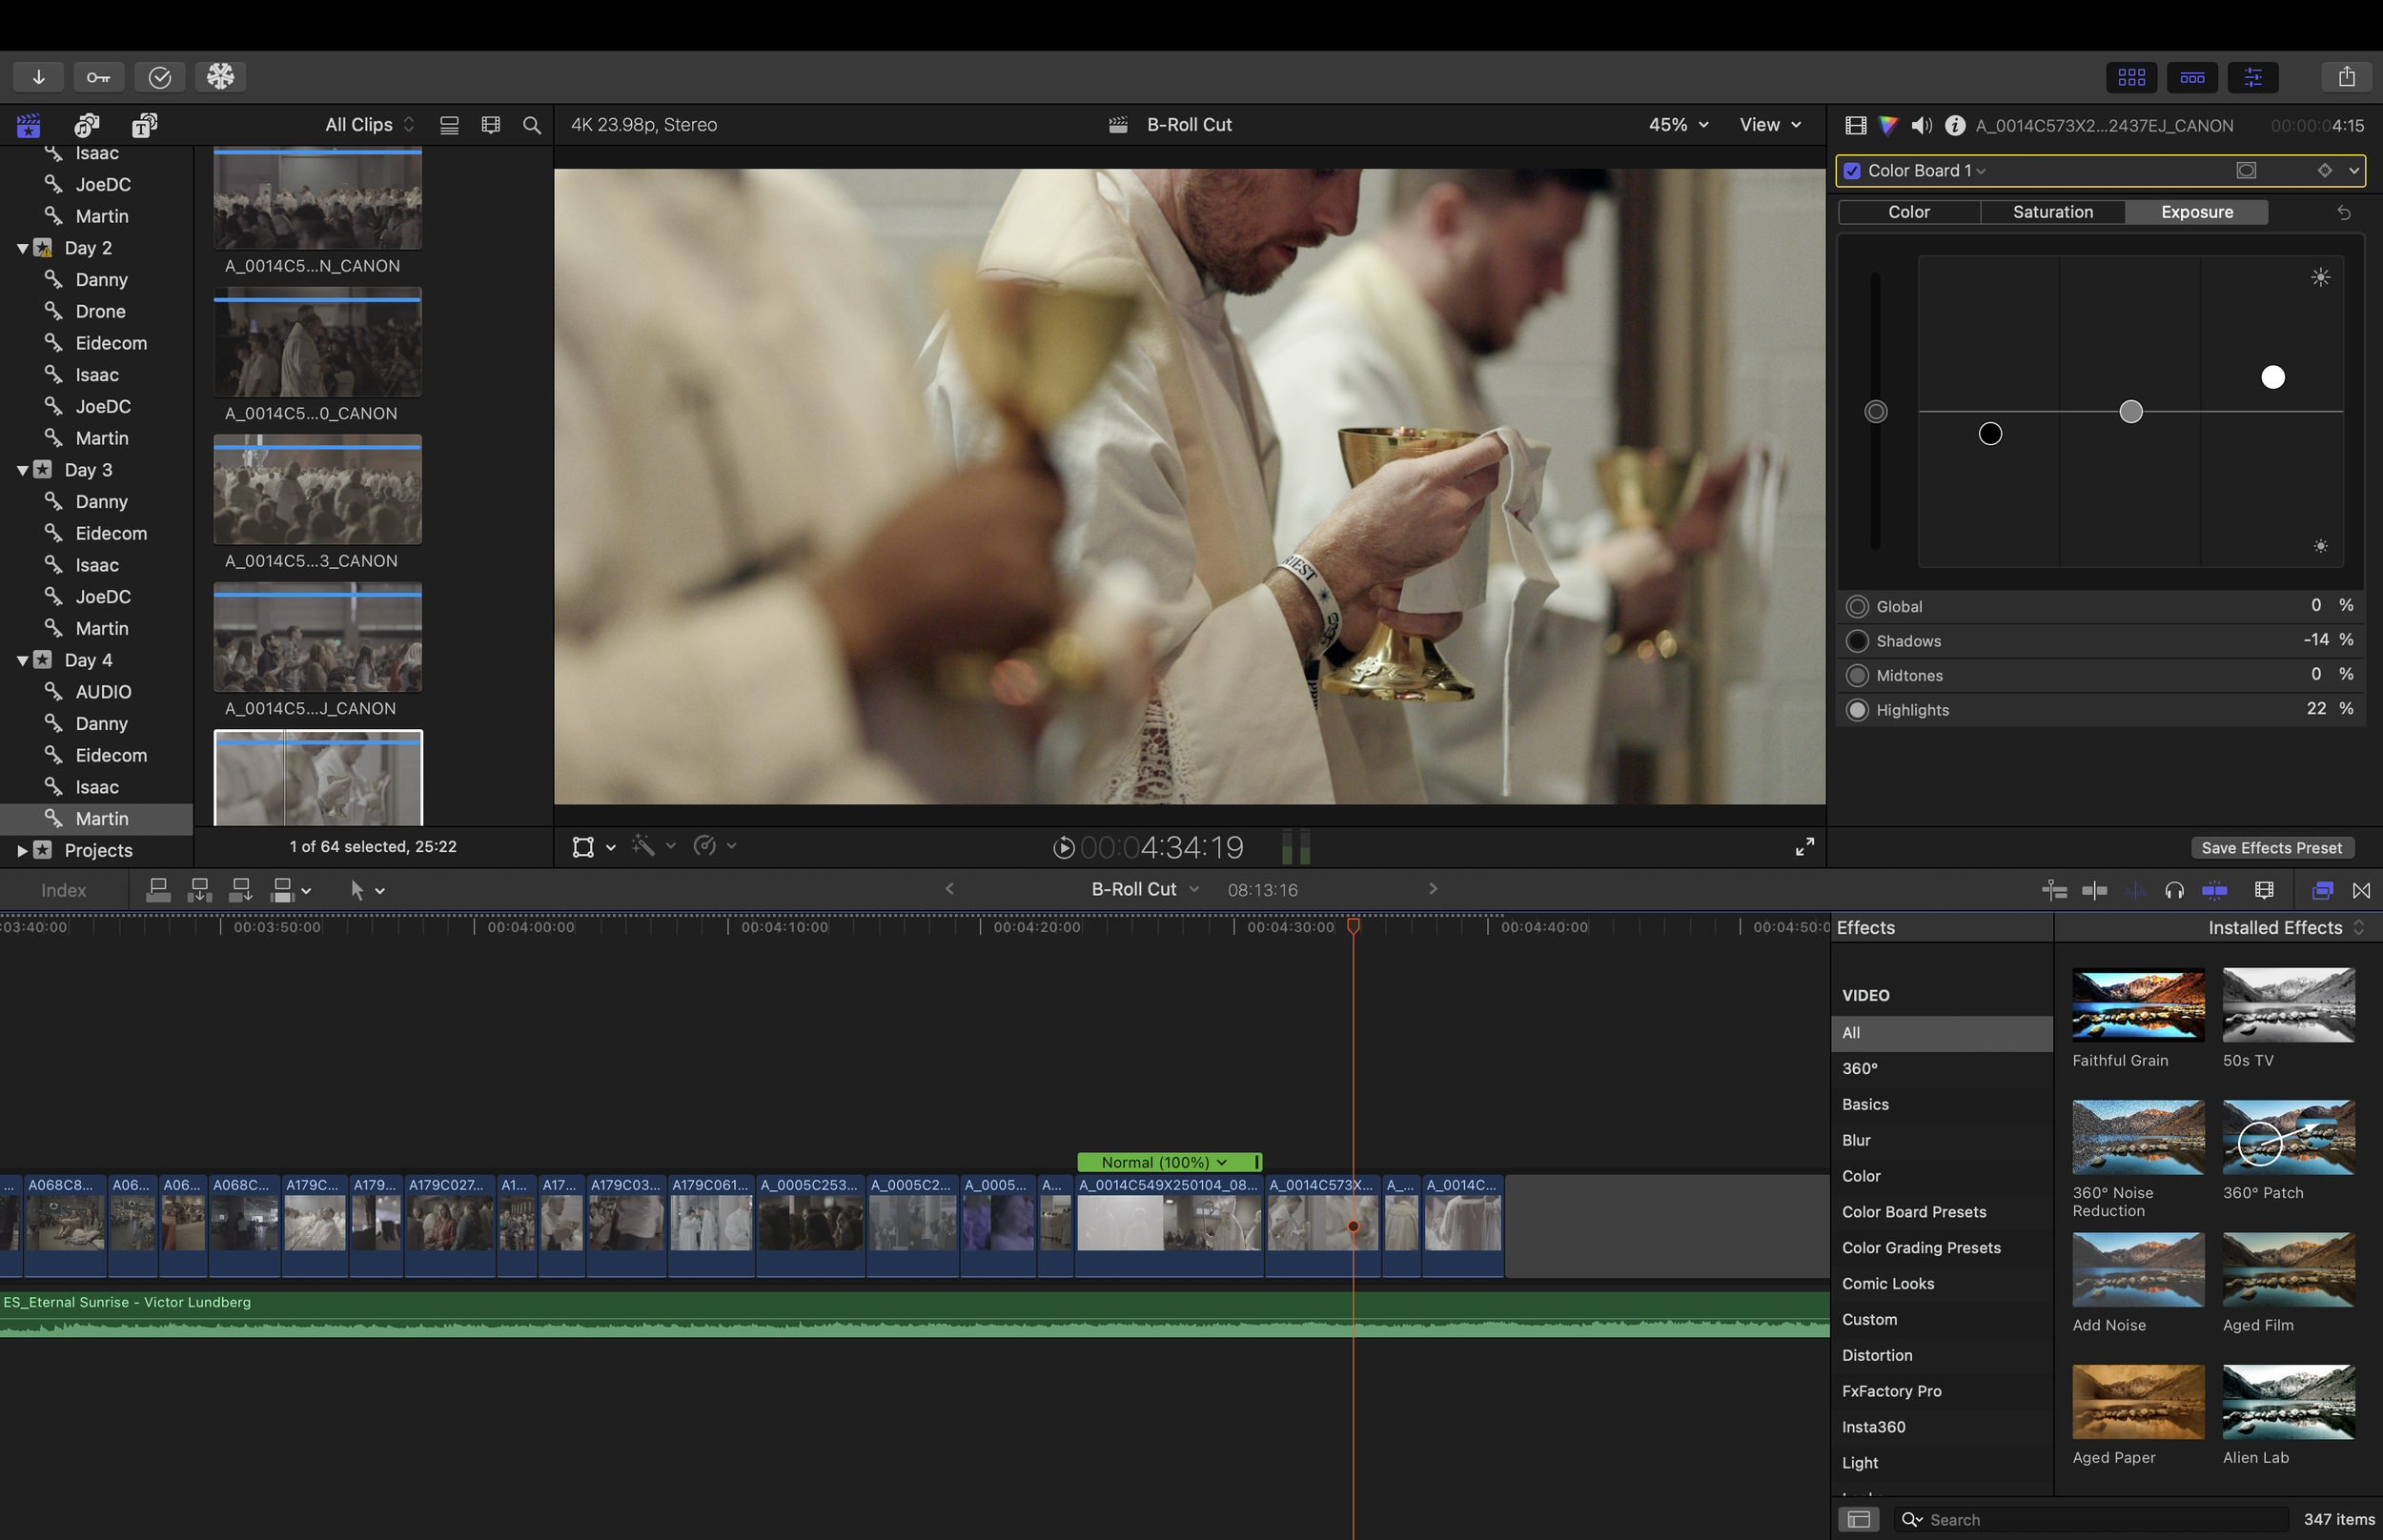Click the timeline Index button
This screenshot has width=2383, height=1540.
(63, 890)
